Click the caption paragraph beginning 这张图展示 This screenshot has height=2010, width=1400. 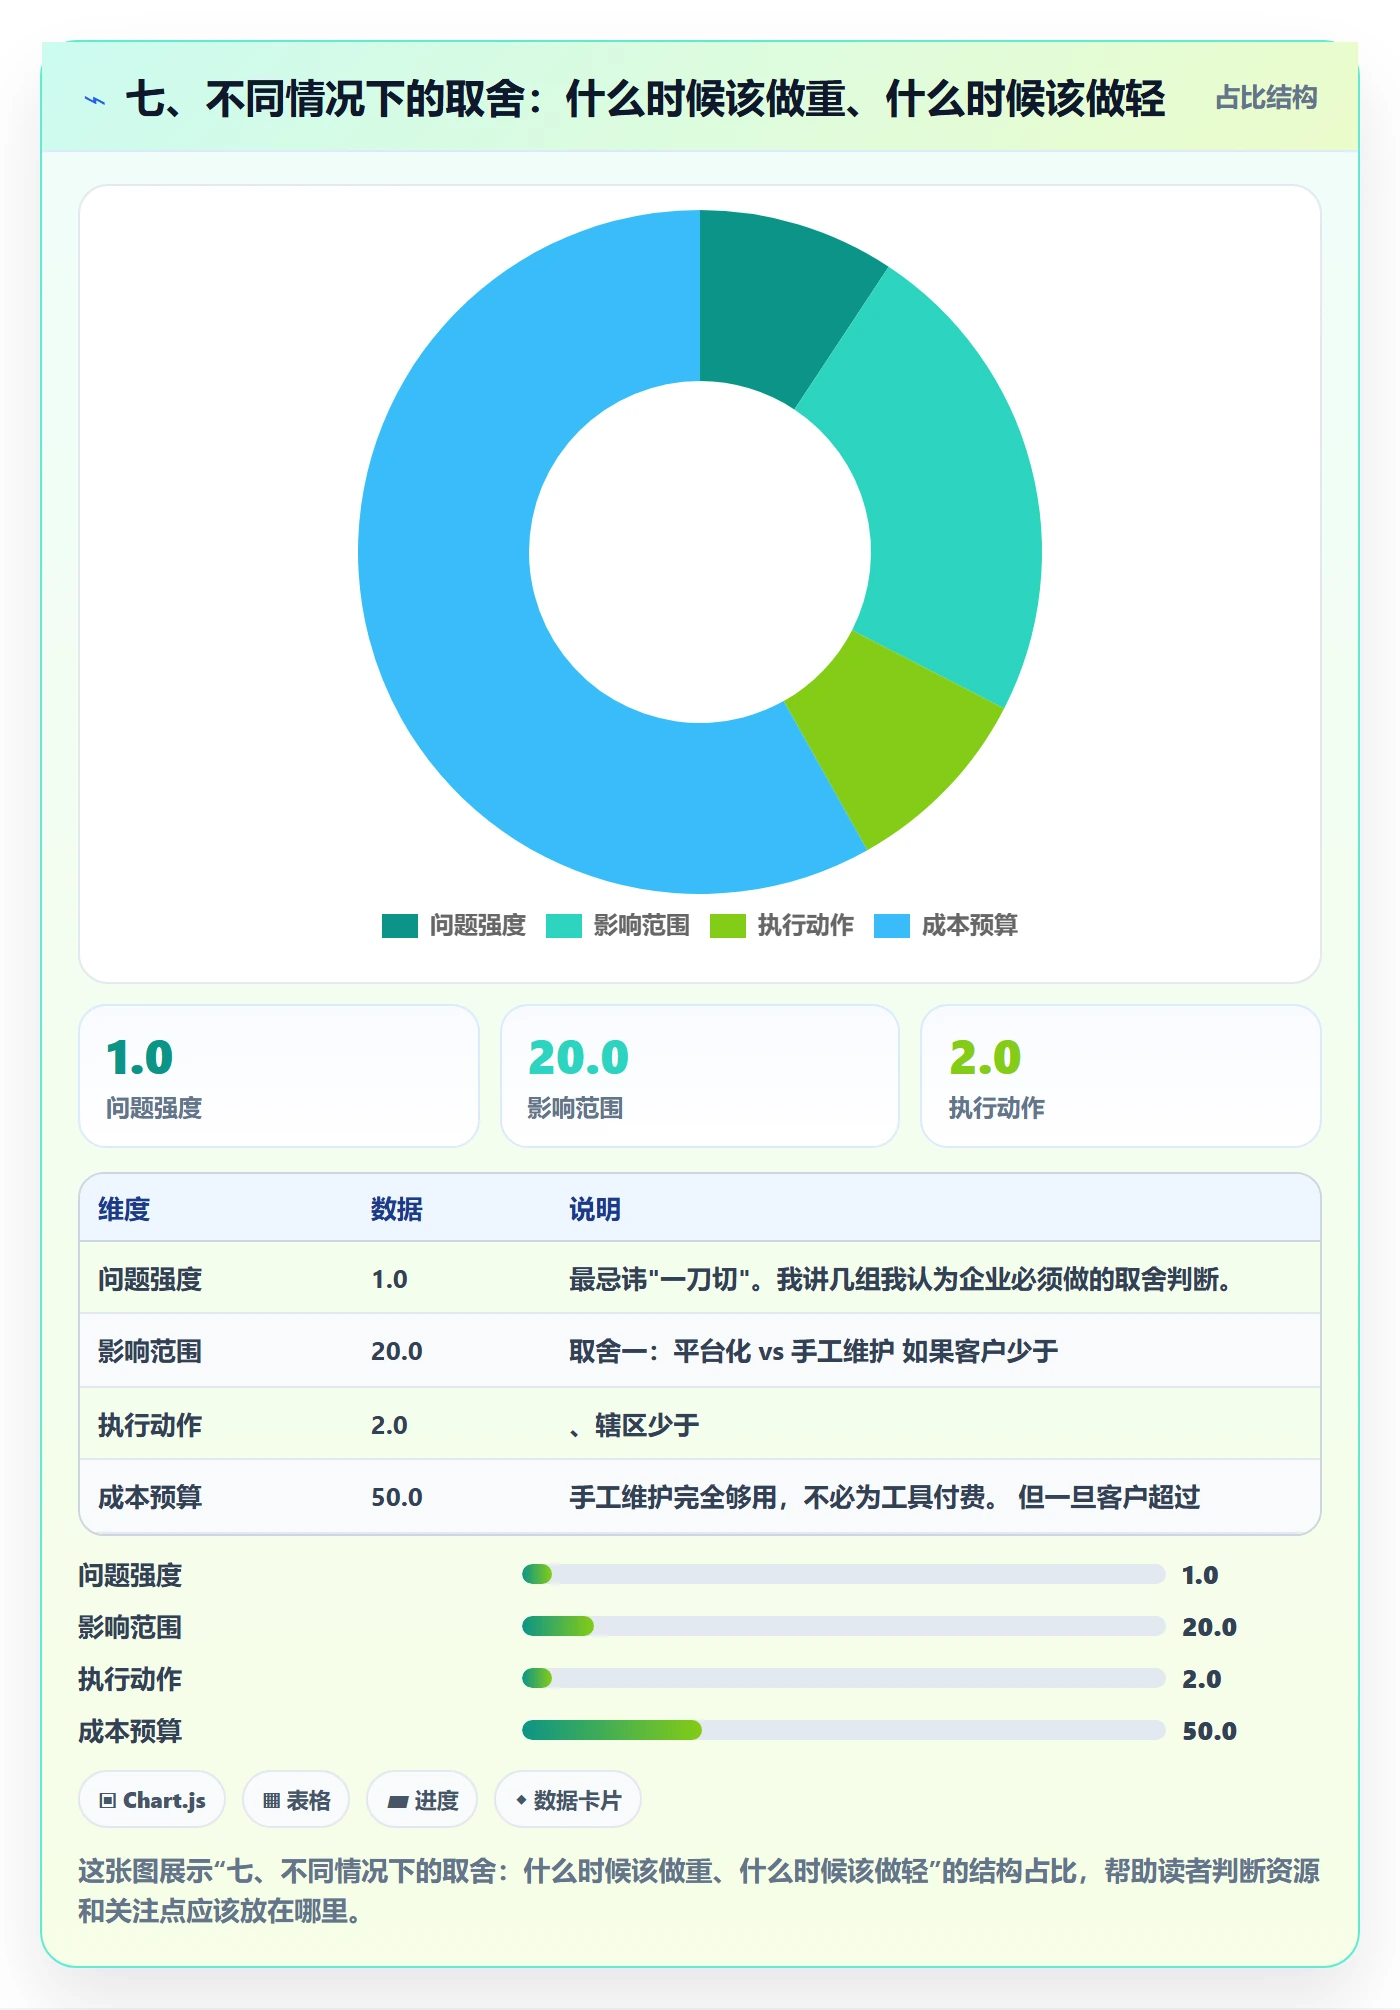(x=699, y=1891)
